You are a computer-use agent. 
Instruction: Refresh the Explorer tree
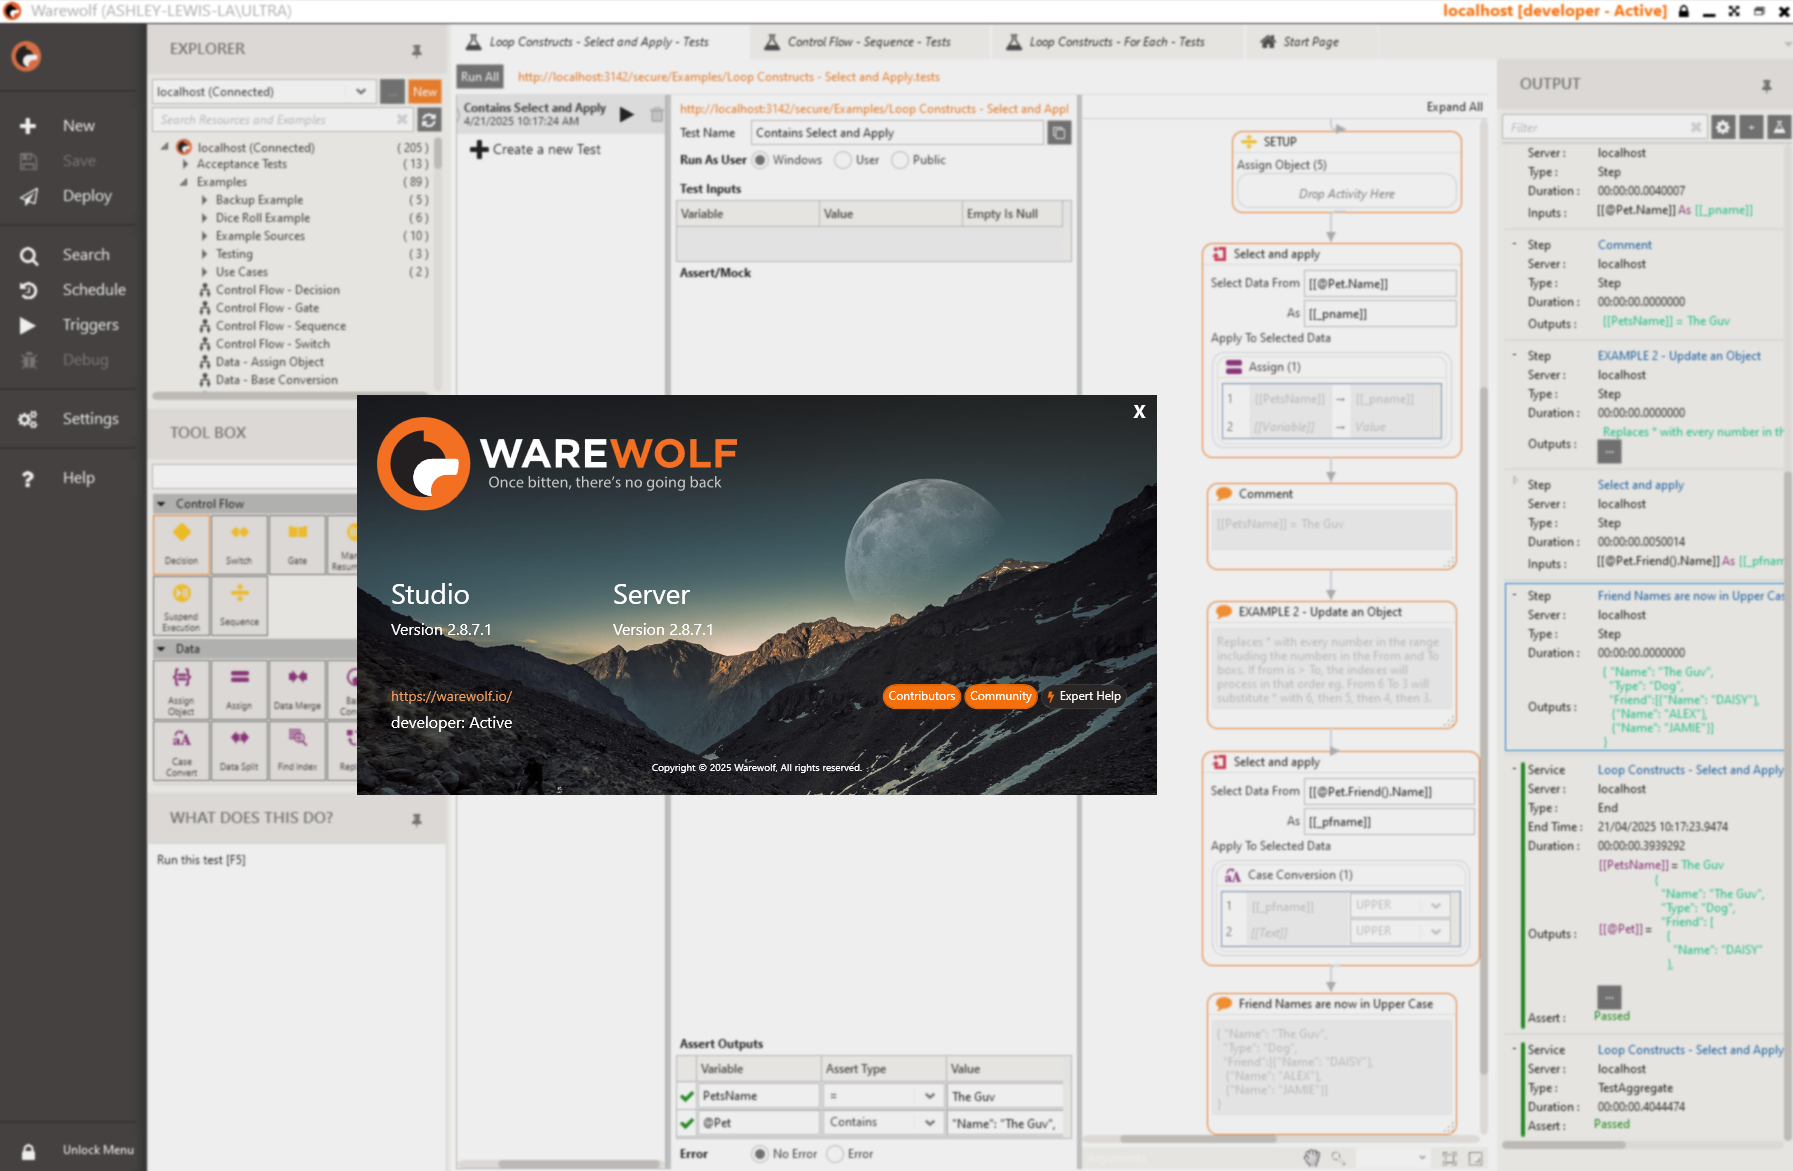click(429, 120)
